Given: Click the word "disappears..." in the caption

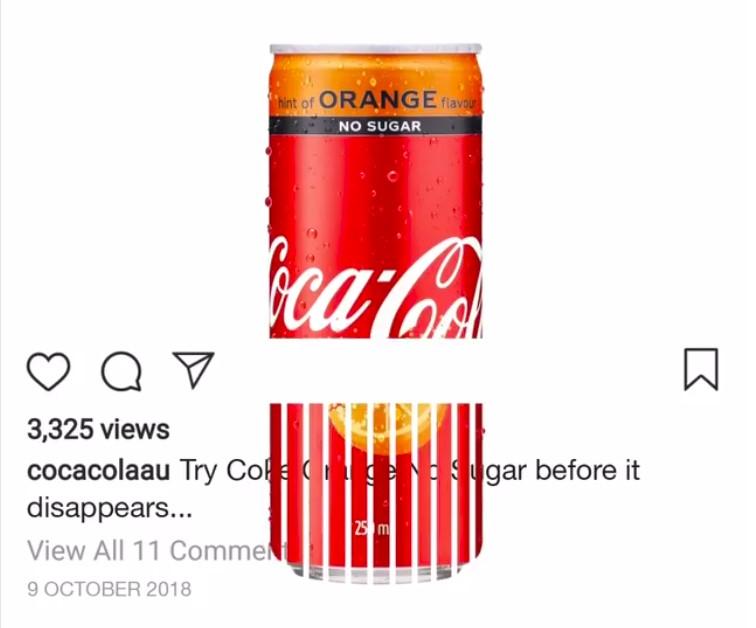Looking at the screenshot, I should coord(109,508).
